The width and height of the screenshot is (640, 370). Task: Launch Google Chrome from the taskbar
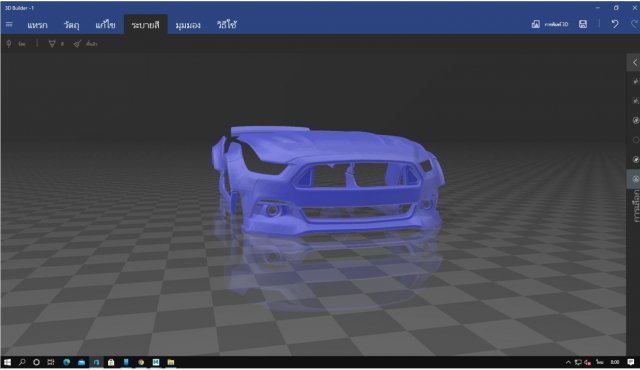(x=141, y=362)
